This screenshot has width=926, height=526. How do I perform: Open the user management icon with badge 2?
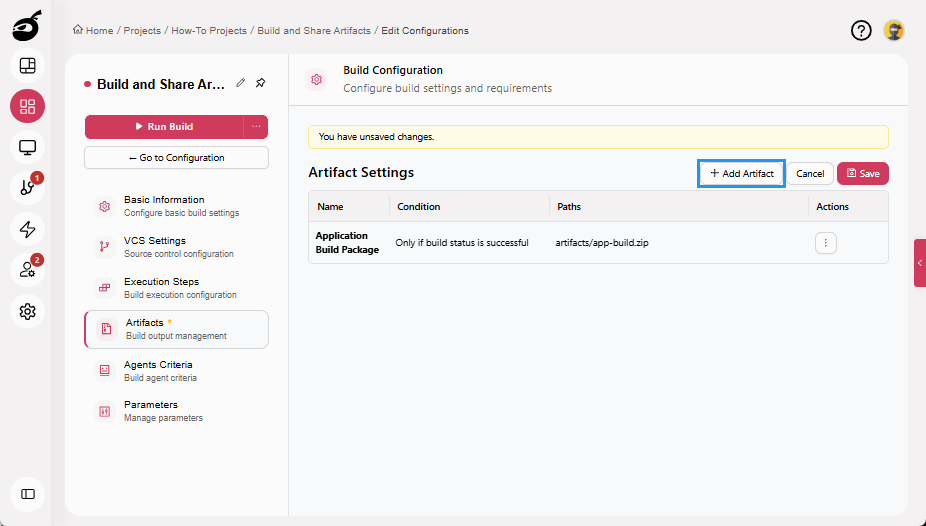point(28,270)
